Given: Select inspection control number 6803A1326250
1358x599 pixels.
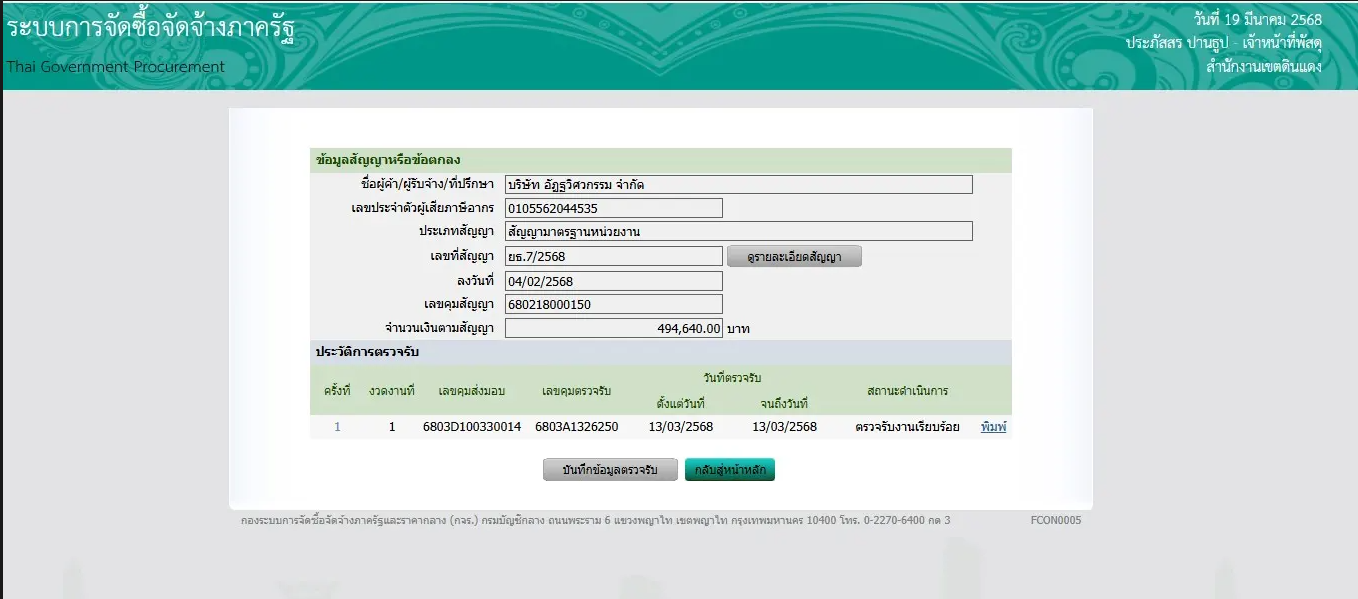Looking at the screenshot, I should click(577, 427).
